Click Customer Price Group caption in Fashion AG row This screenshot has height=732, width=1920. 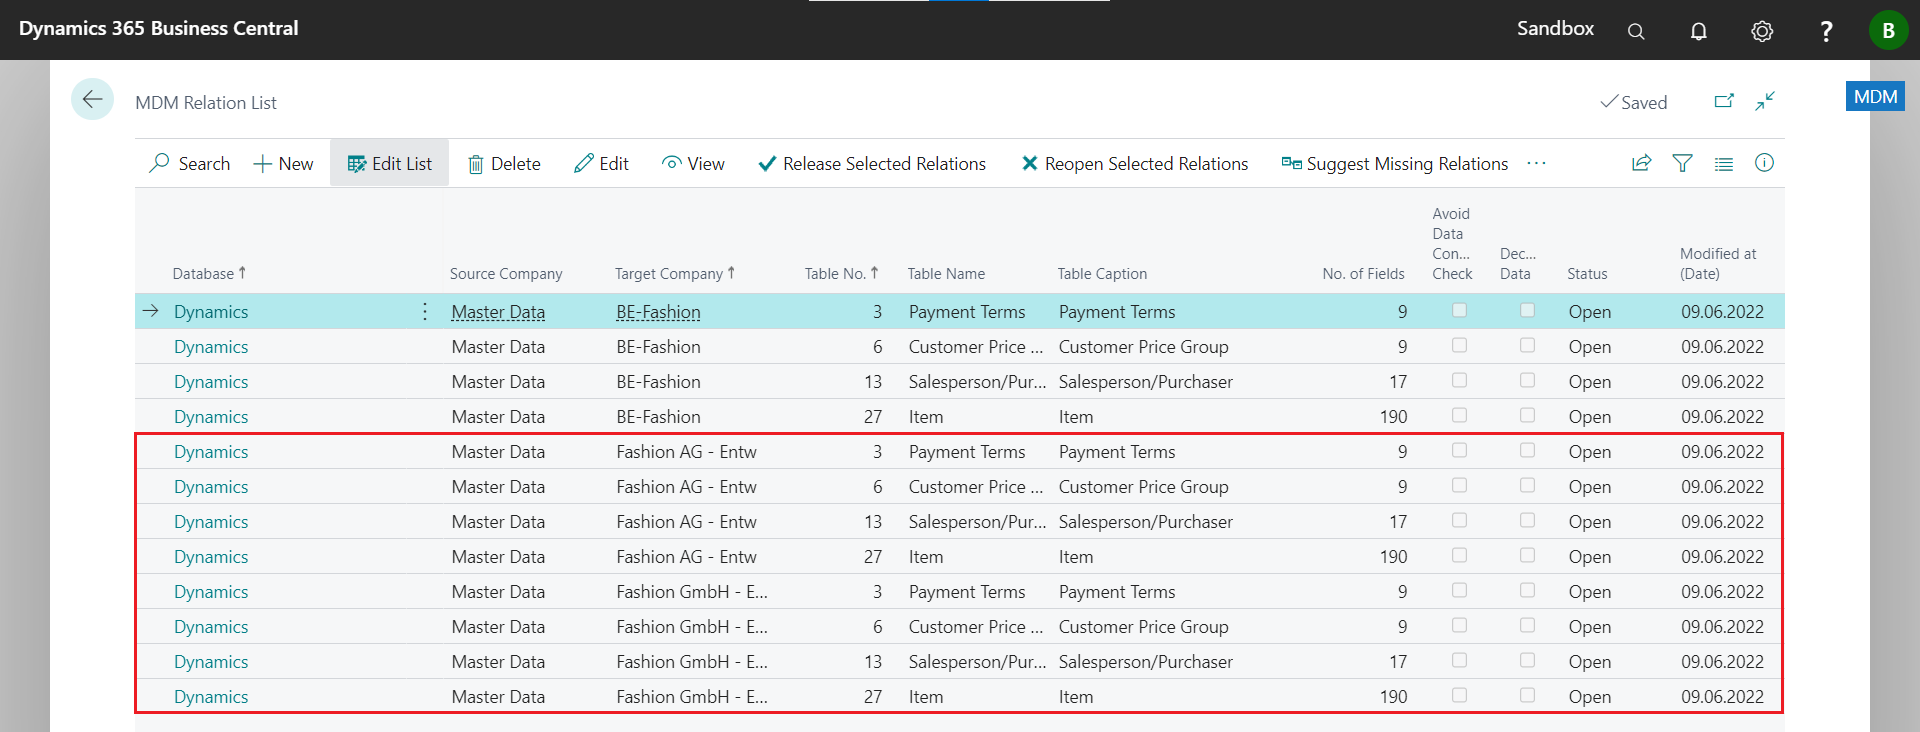(1144, 487)
